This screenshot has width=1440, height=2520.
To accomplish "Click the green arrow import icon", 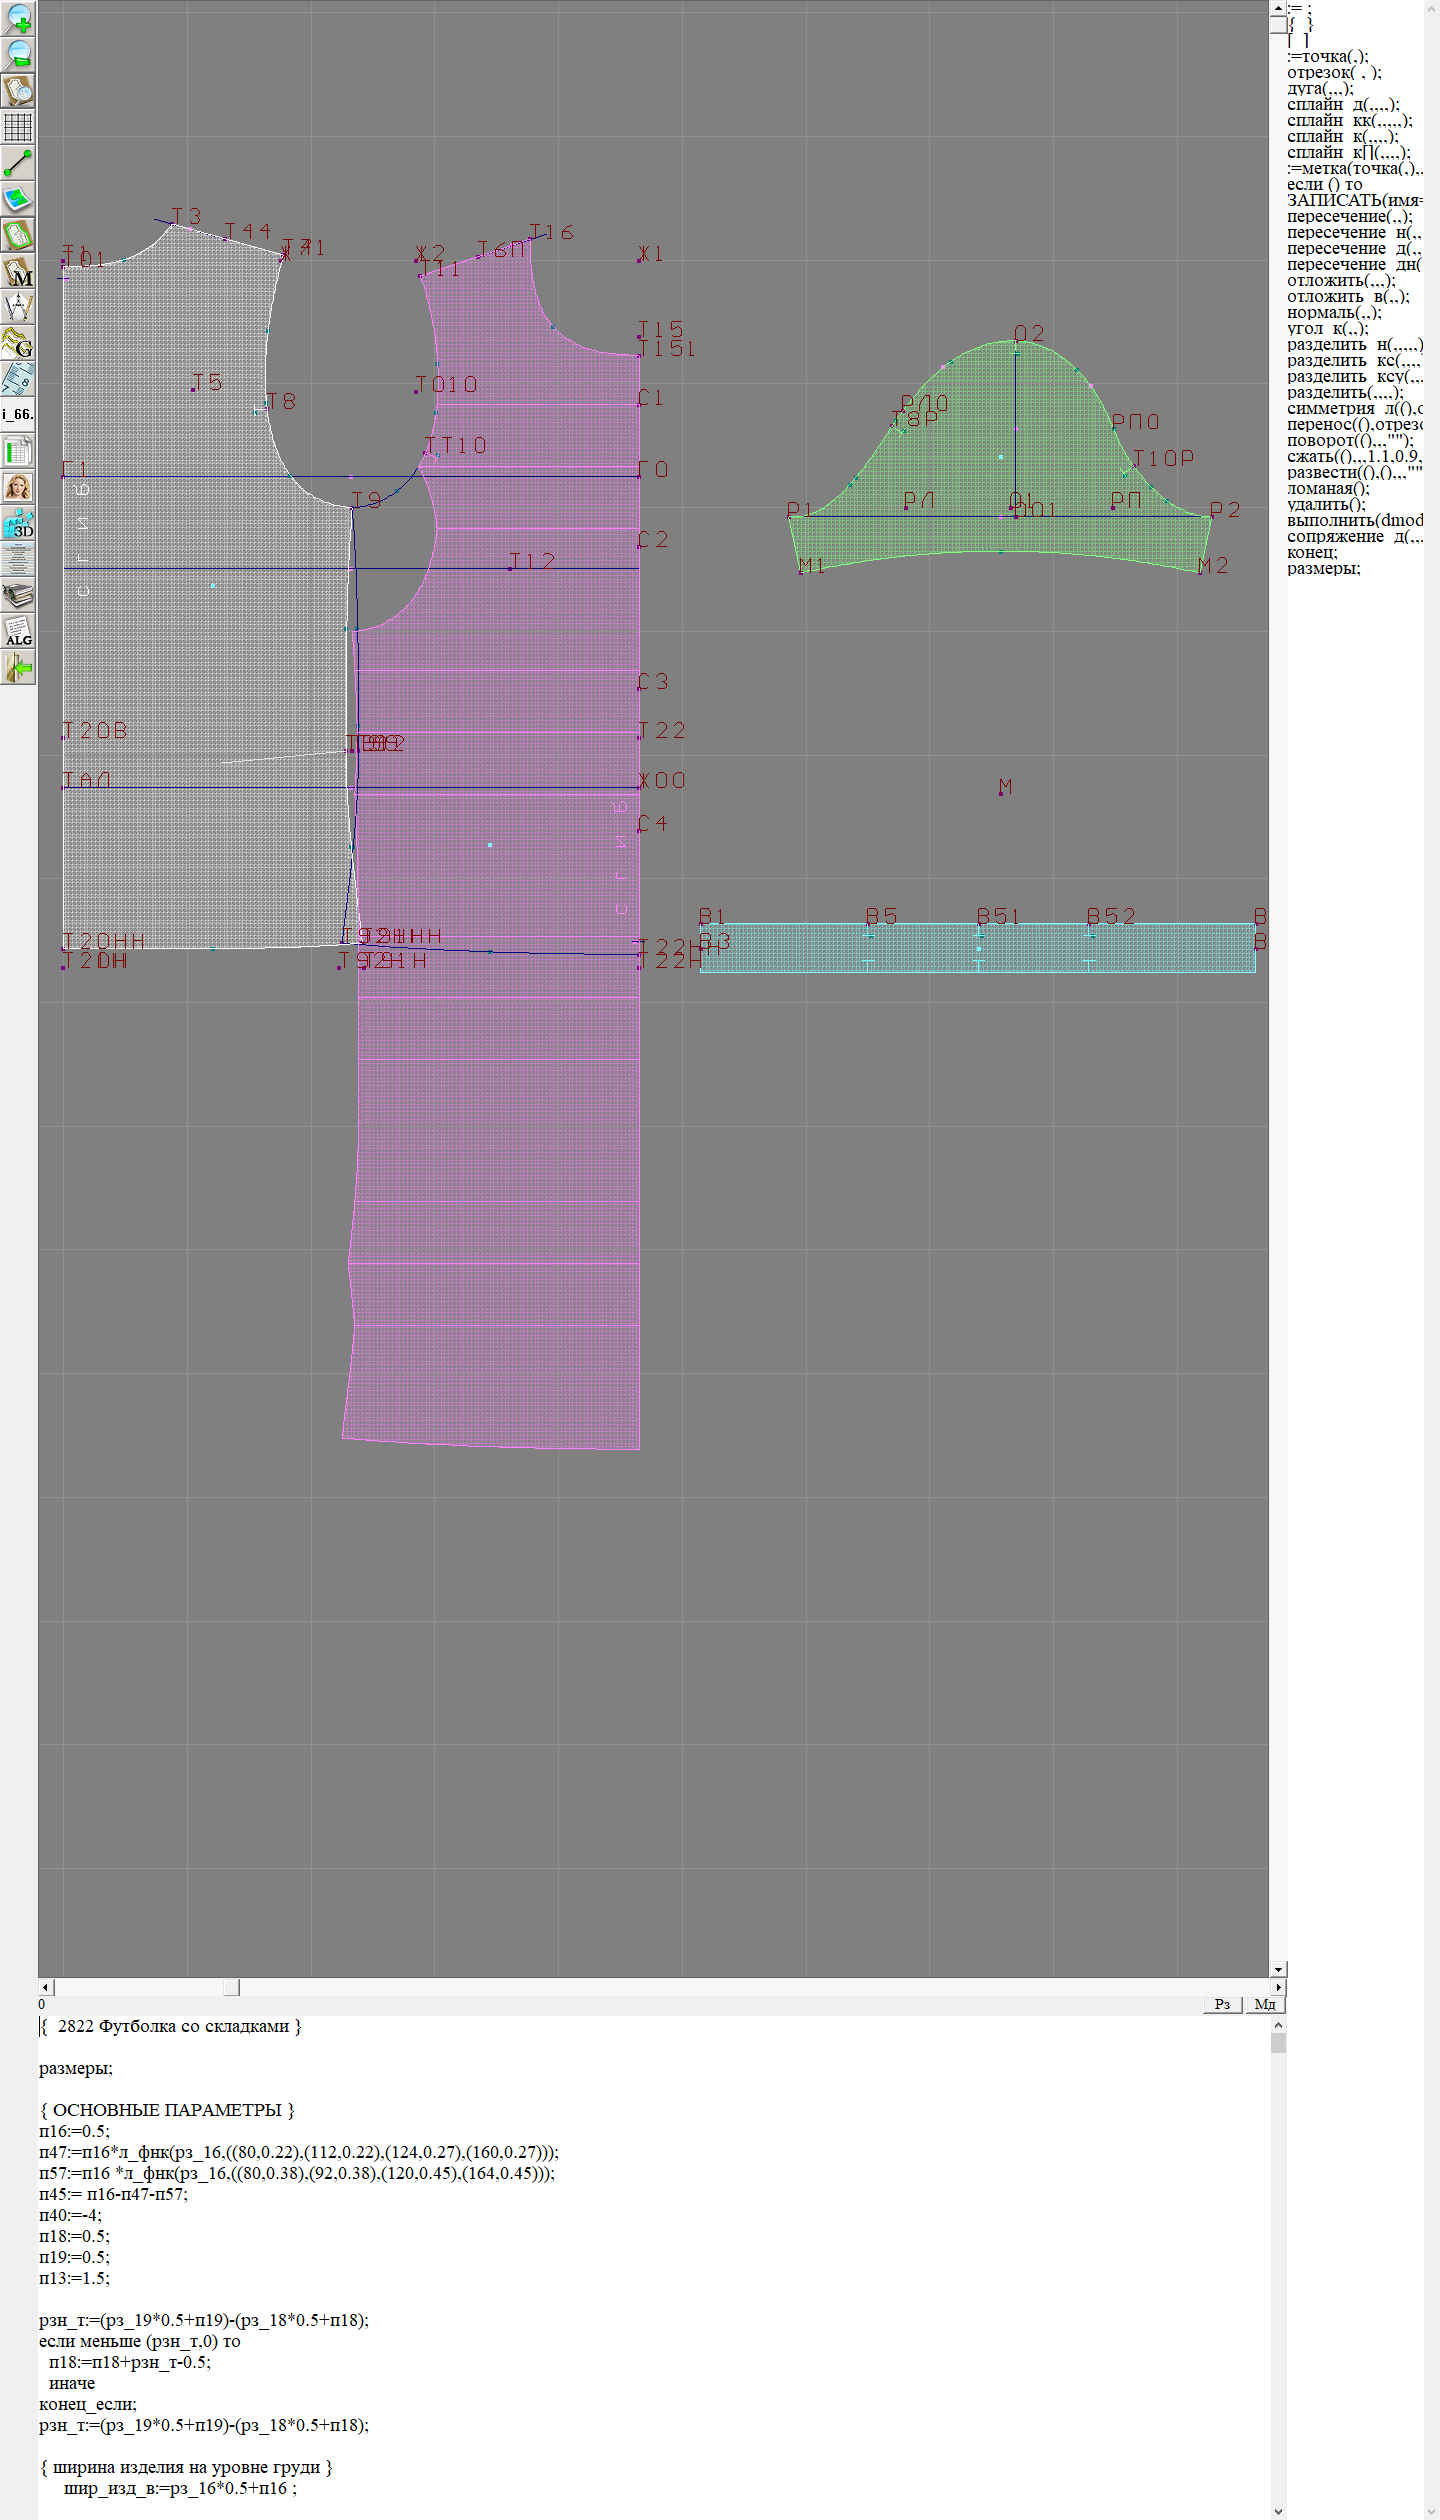I will click(18, 667).
